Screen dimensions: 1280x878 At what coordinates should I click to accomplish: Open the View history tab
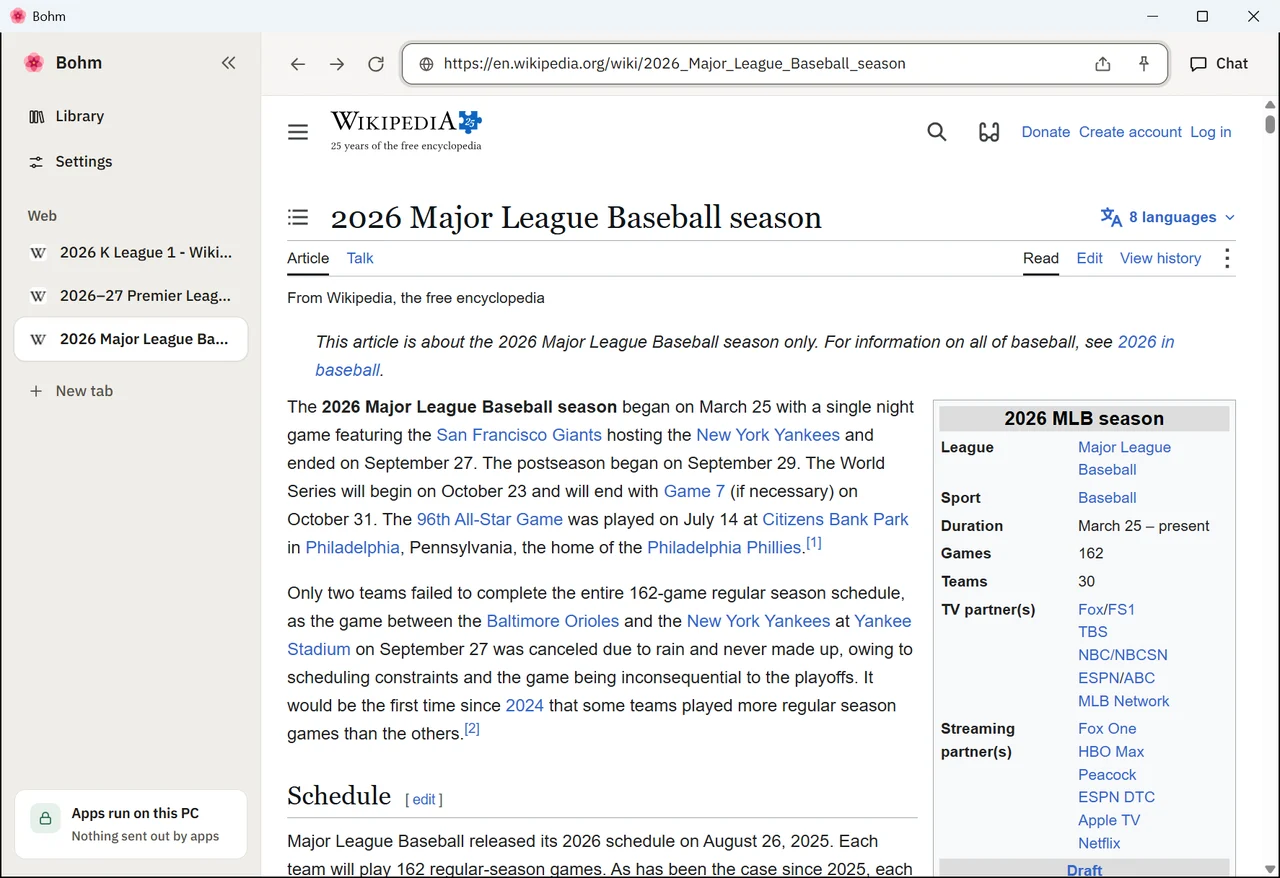[1160, 258]
